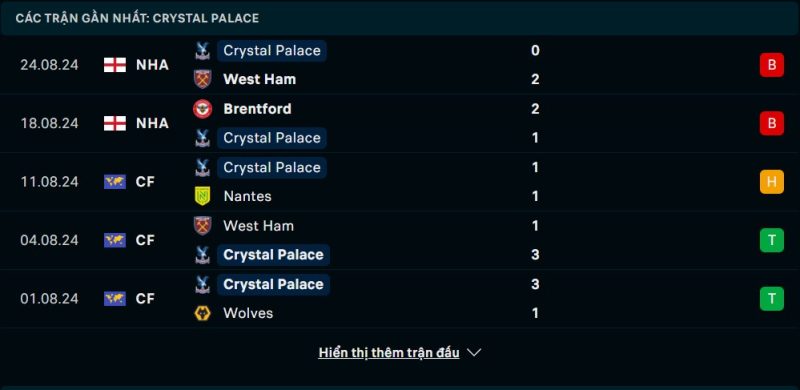Click 'Các trận gần nhất: Crystal Palace' header

[137, 18]
